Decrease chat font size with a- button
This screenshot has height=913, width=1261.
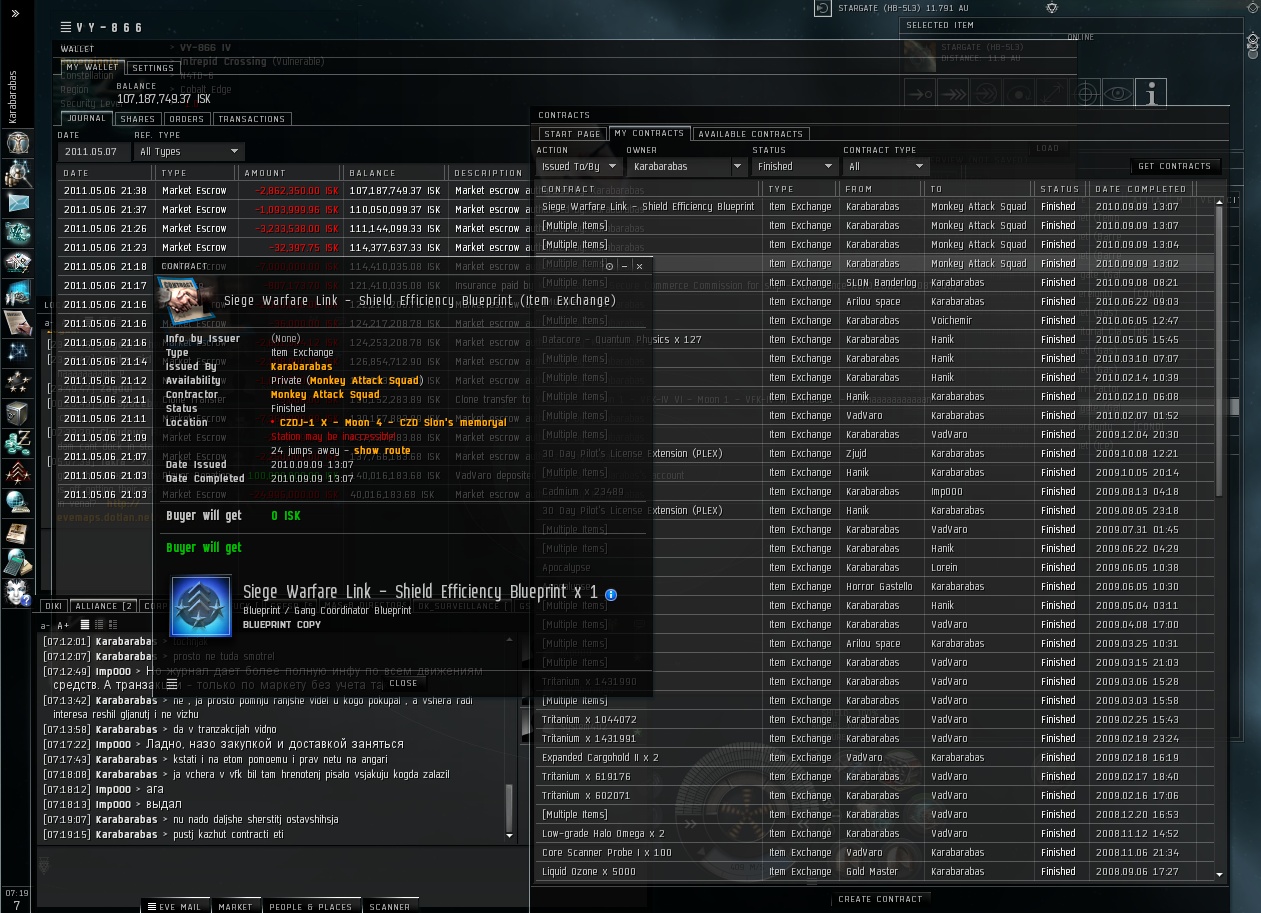pos(45,625)
